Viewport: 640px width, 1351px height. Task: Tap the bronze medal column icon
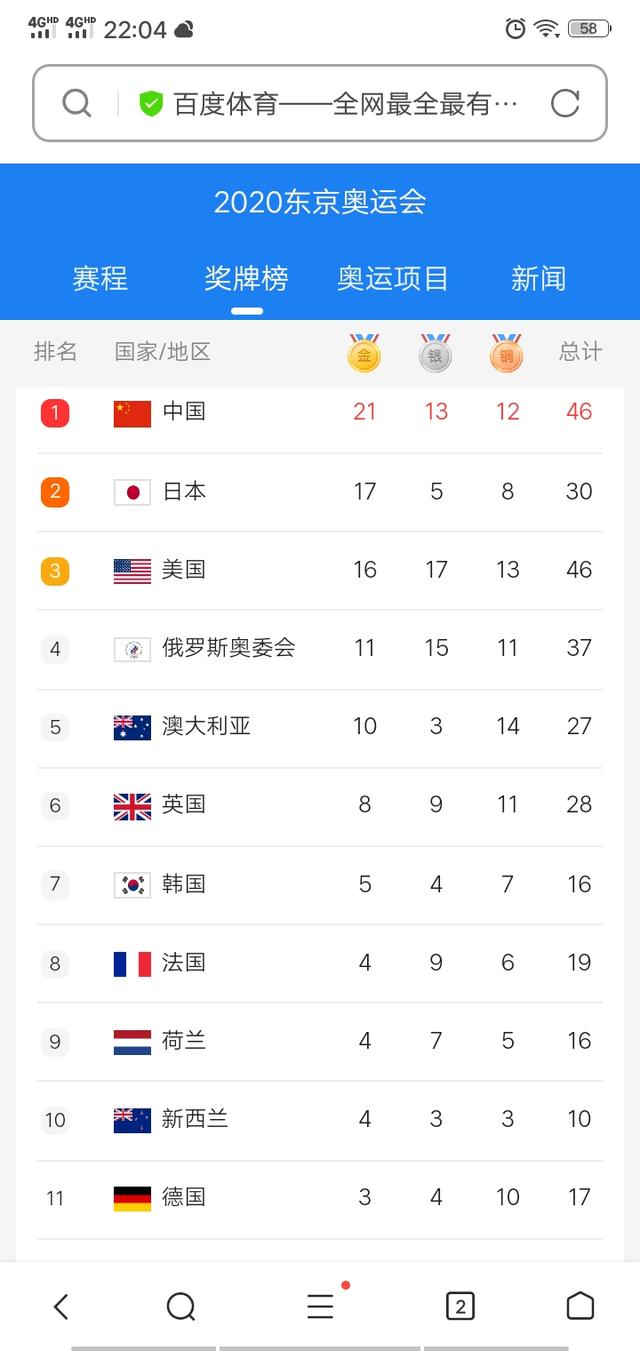pyautogui.click(x=506, y=353)
